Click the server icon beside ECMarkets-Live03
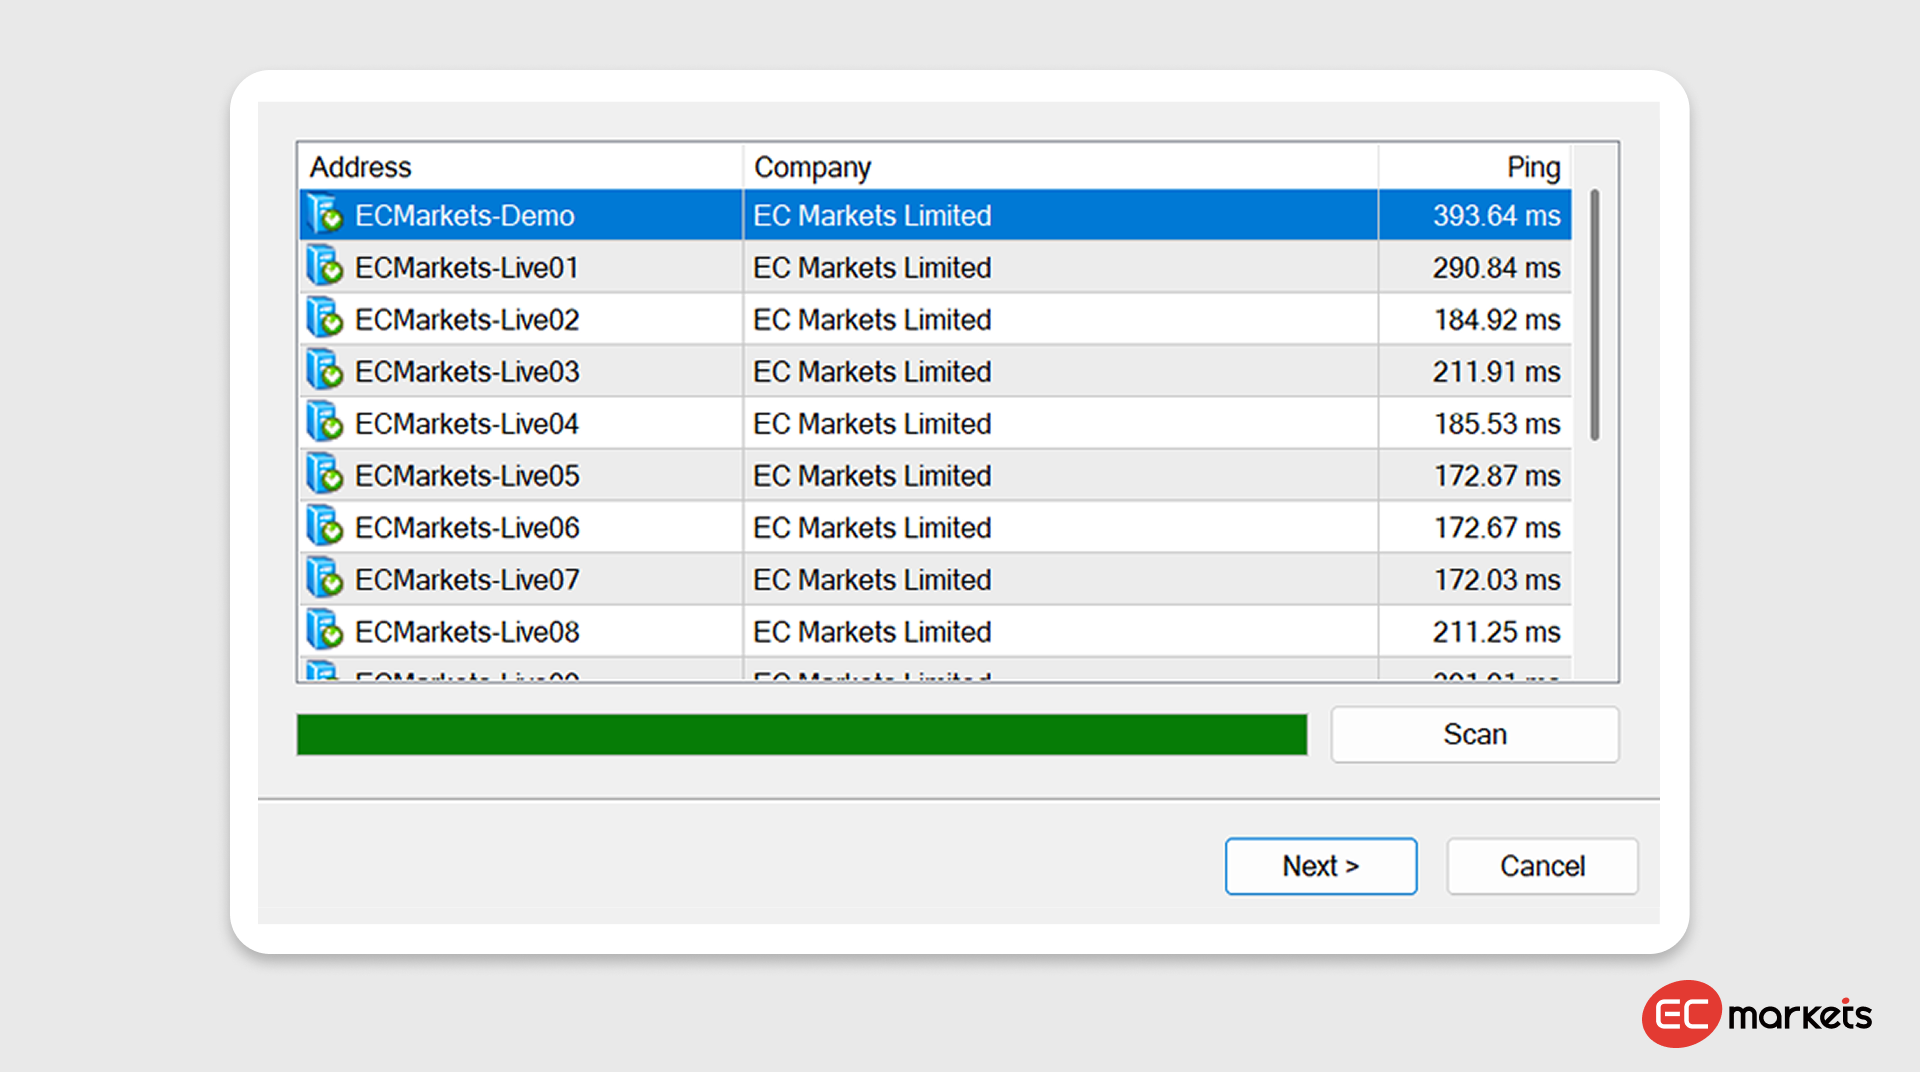The height and width of the screenshot is (1072, 1920). 324,370
